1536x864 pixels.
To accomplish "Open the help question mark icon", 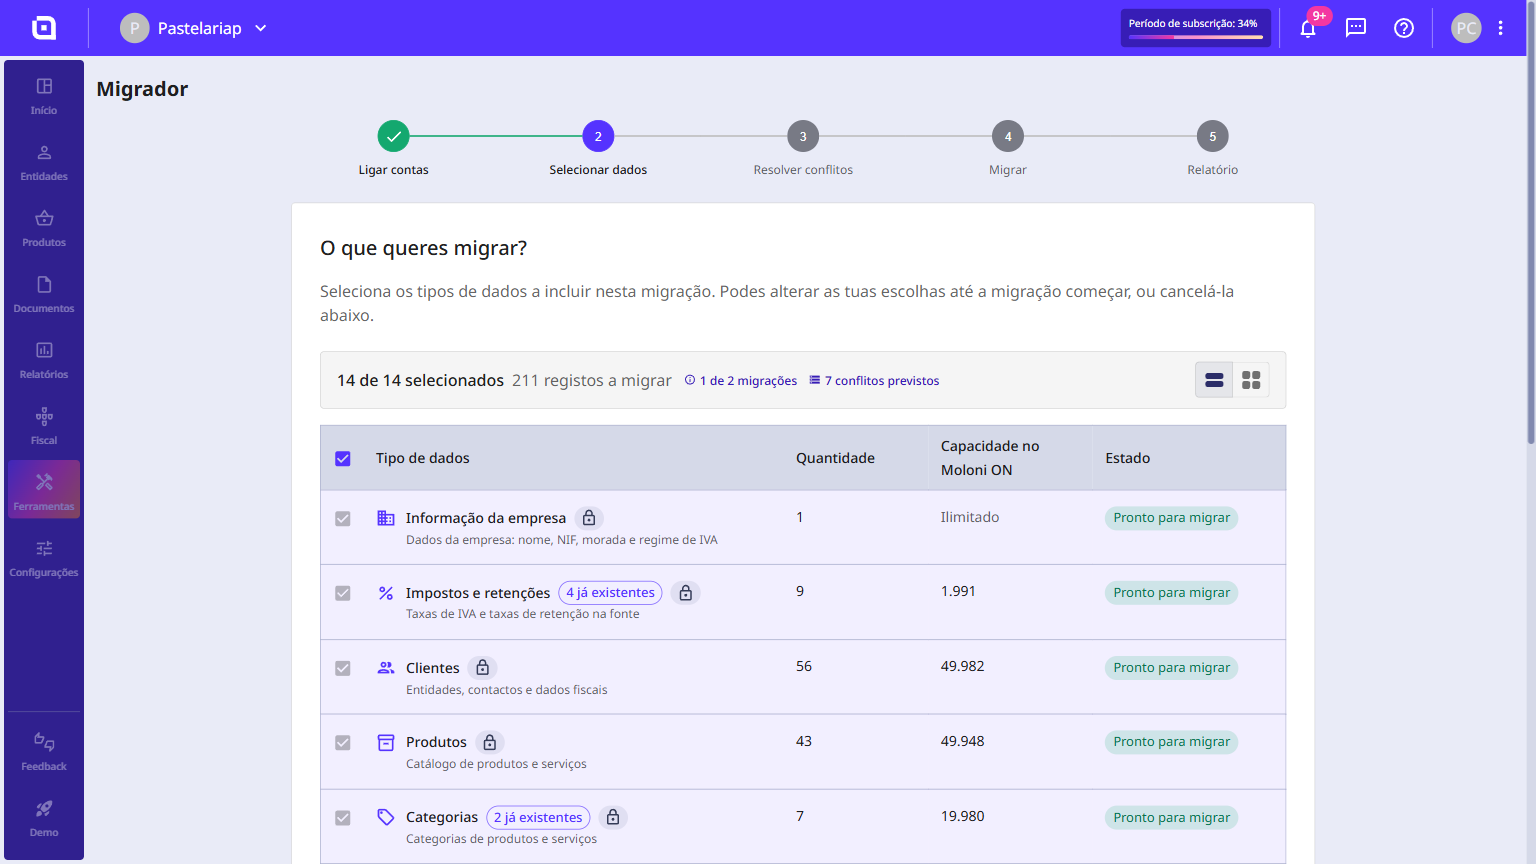I will (x=1404, y=28).
